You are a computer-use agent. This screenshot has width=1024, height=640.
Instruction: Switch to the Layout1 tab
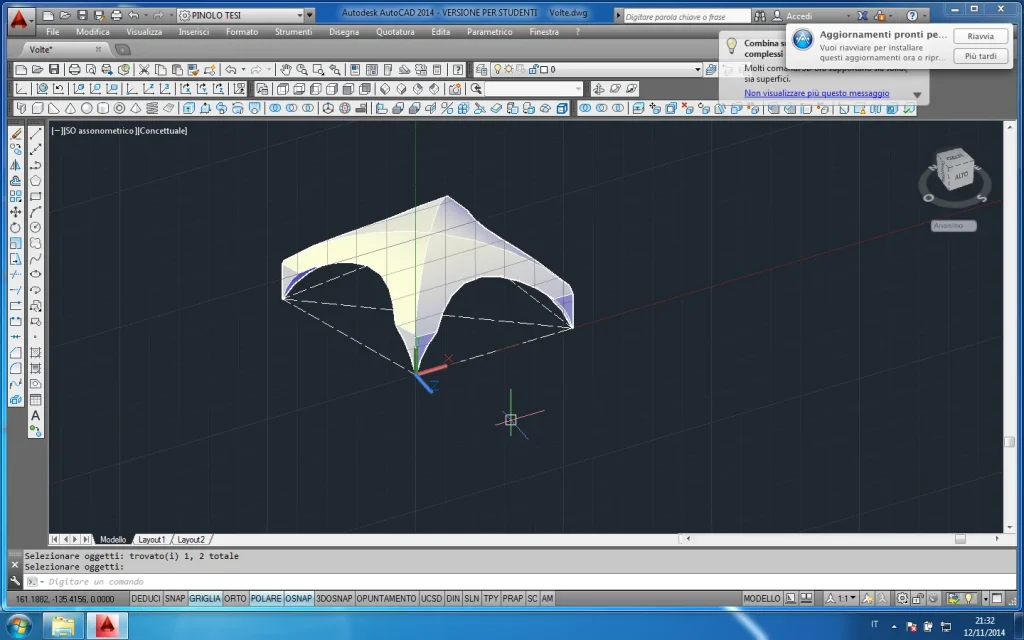click(152, 539)
